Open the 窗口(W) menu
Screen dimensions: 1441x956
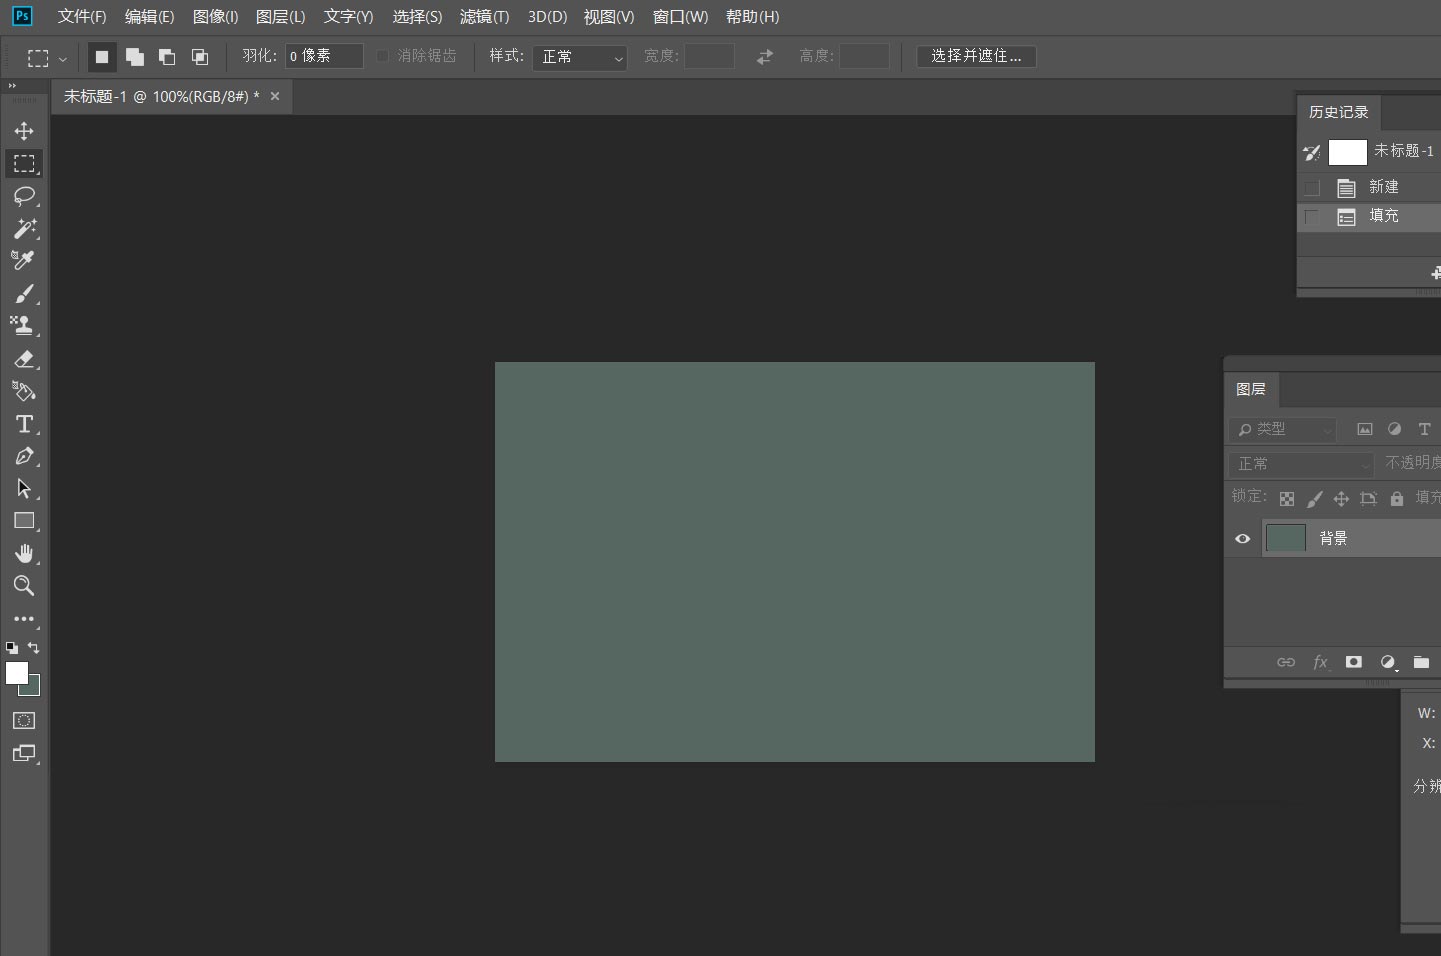pos(680,17)
